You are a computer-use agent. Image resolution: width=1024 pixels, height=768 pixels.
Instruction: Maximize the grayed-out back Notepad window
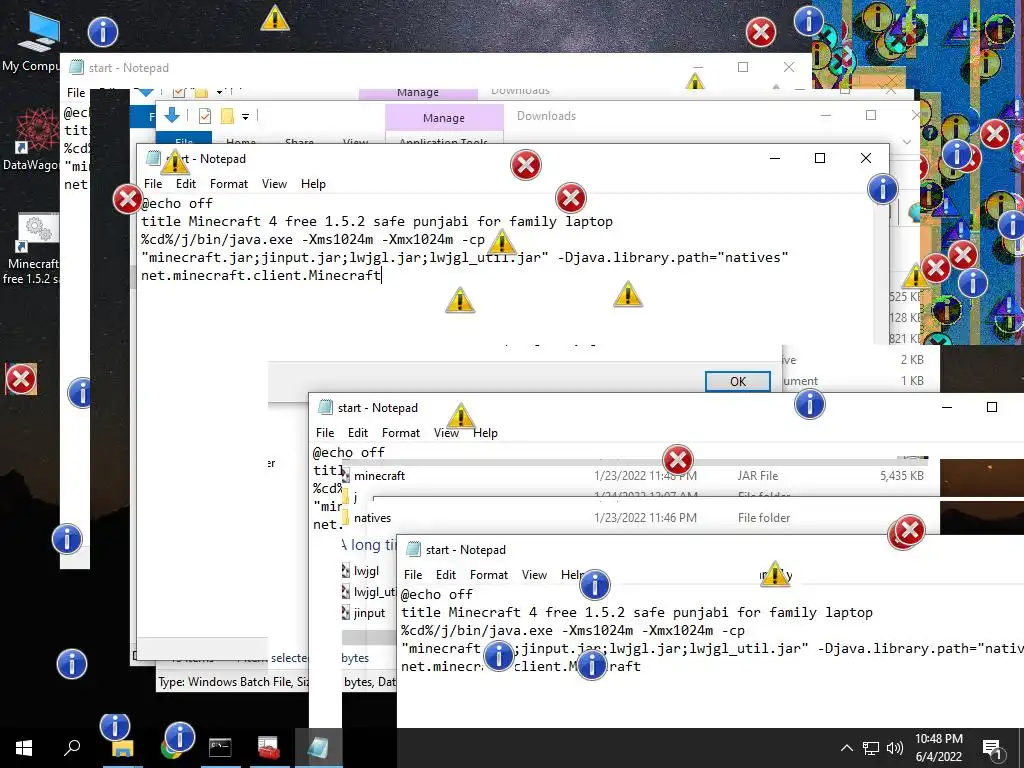pos(743,67)
